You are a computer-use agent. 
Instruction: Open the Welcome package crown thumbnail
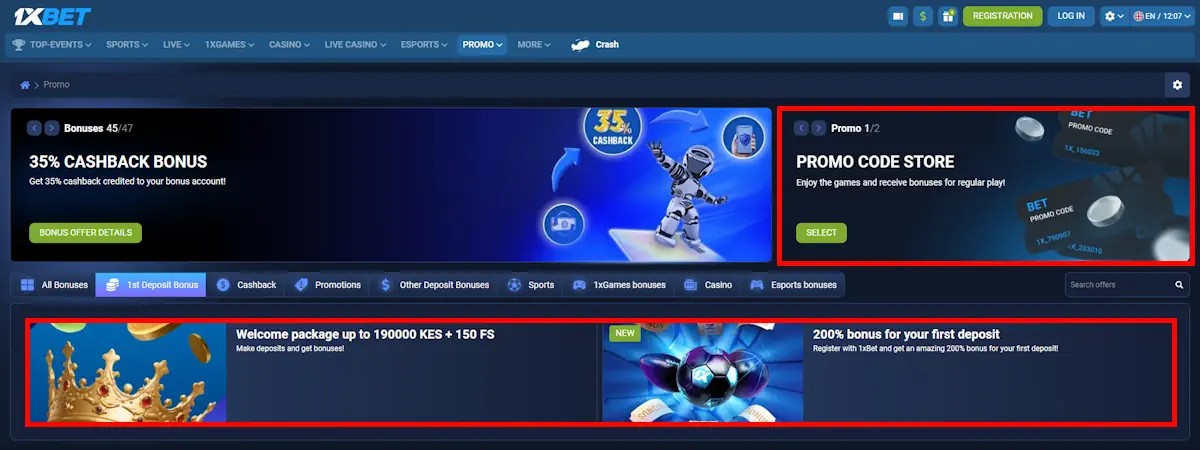[x=128, y=372]
